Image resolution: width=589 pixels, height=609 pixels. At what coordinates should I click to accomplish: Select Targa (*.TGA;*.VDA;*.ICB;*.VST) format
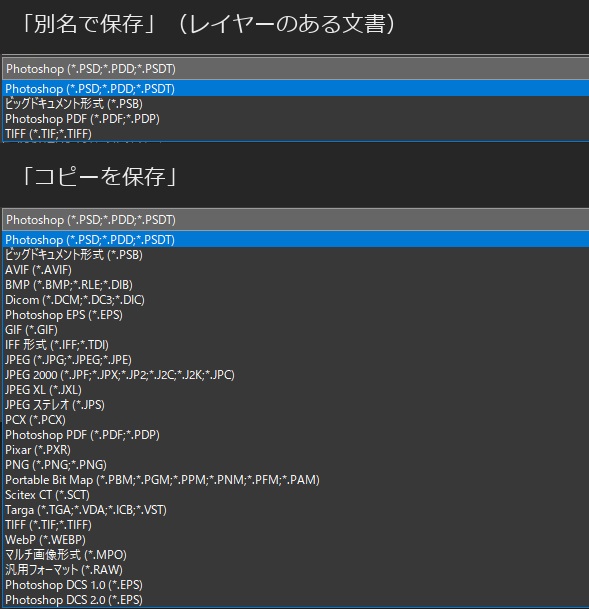tap(296, 510)
